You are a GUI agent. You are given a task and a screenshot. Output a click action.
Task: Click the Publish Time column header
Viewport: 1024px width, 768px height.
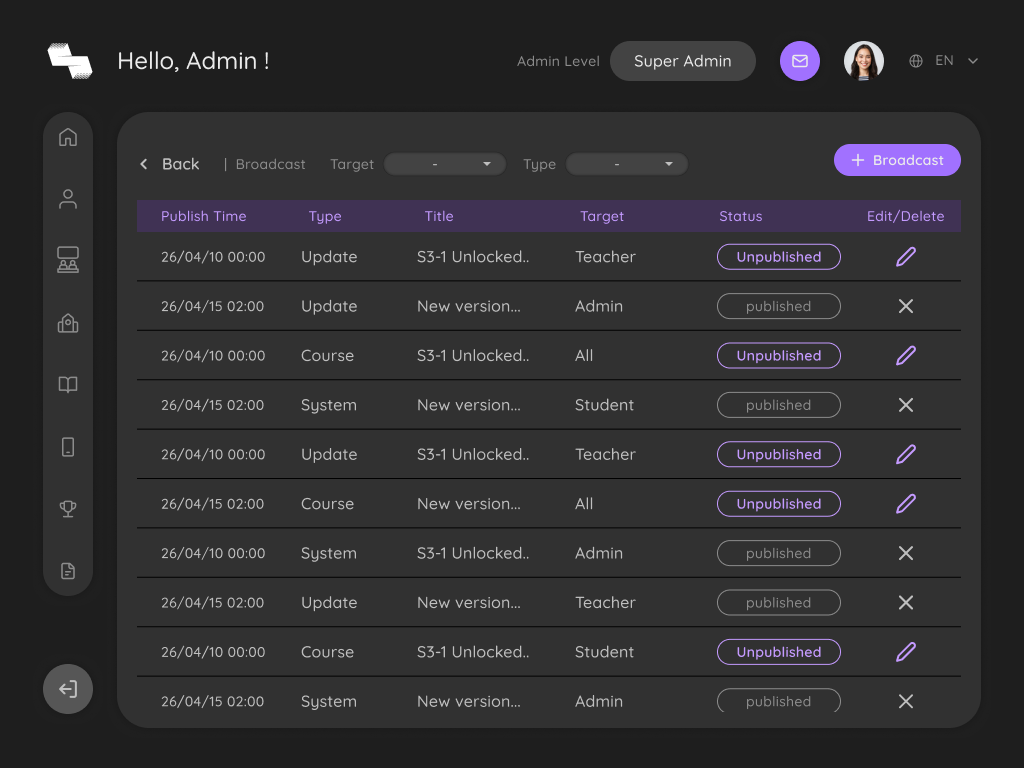204,216
